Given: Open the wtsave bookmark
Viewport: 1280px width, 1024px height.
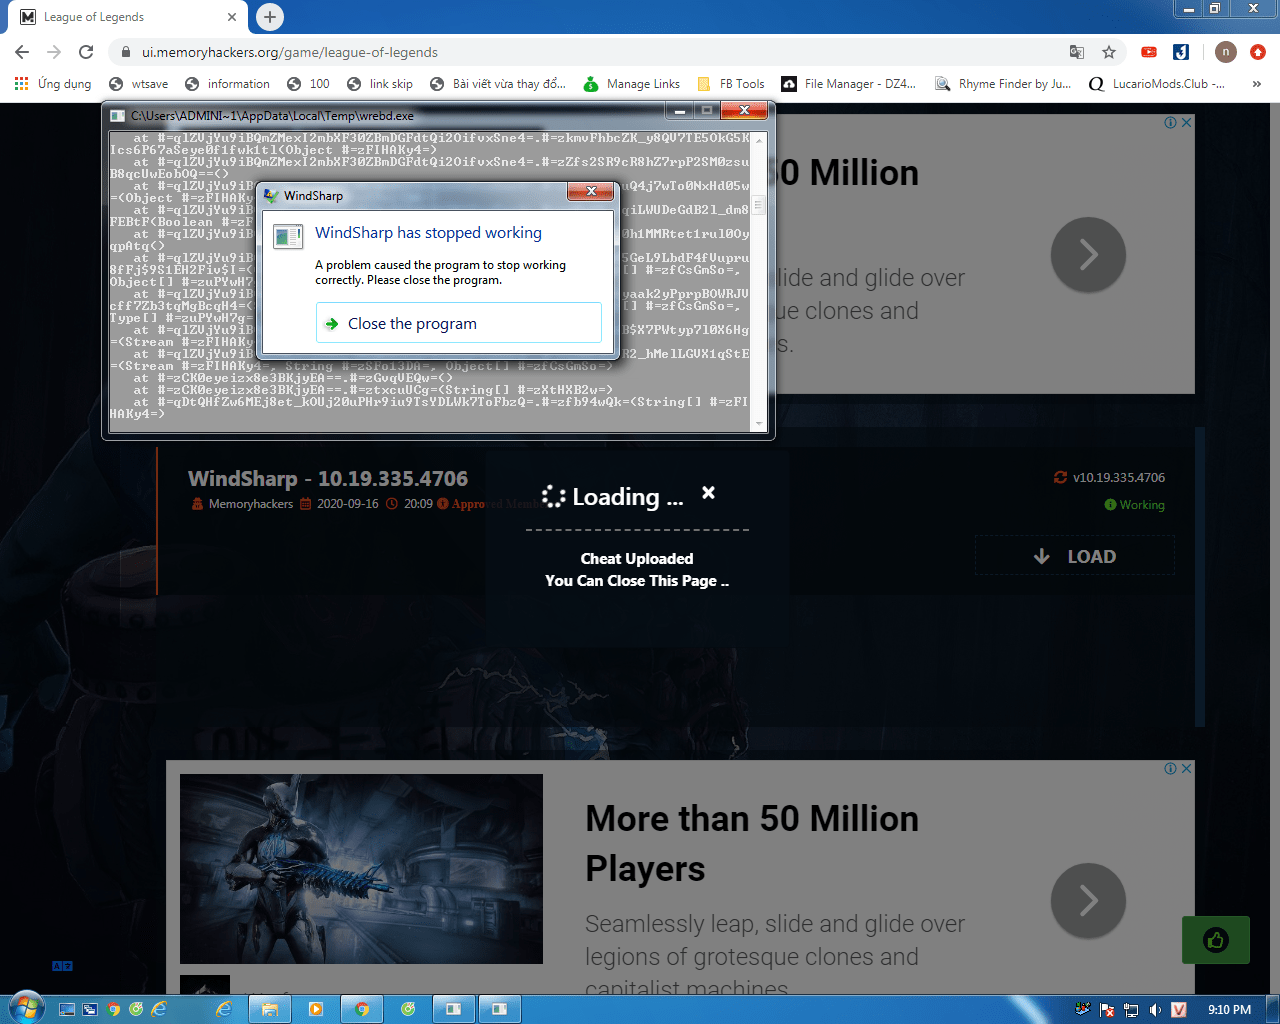Looking at the screenshot, I should (x=139, y=84).
